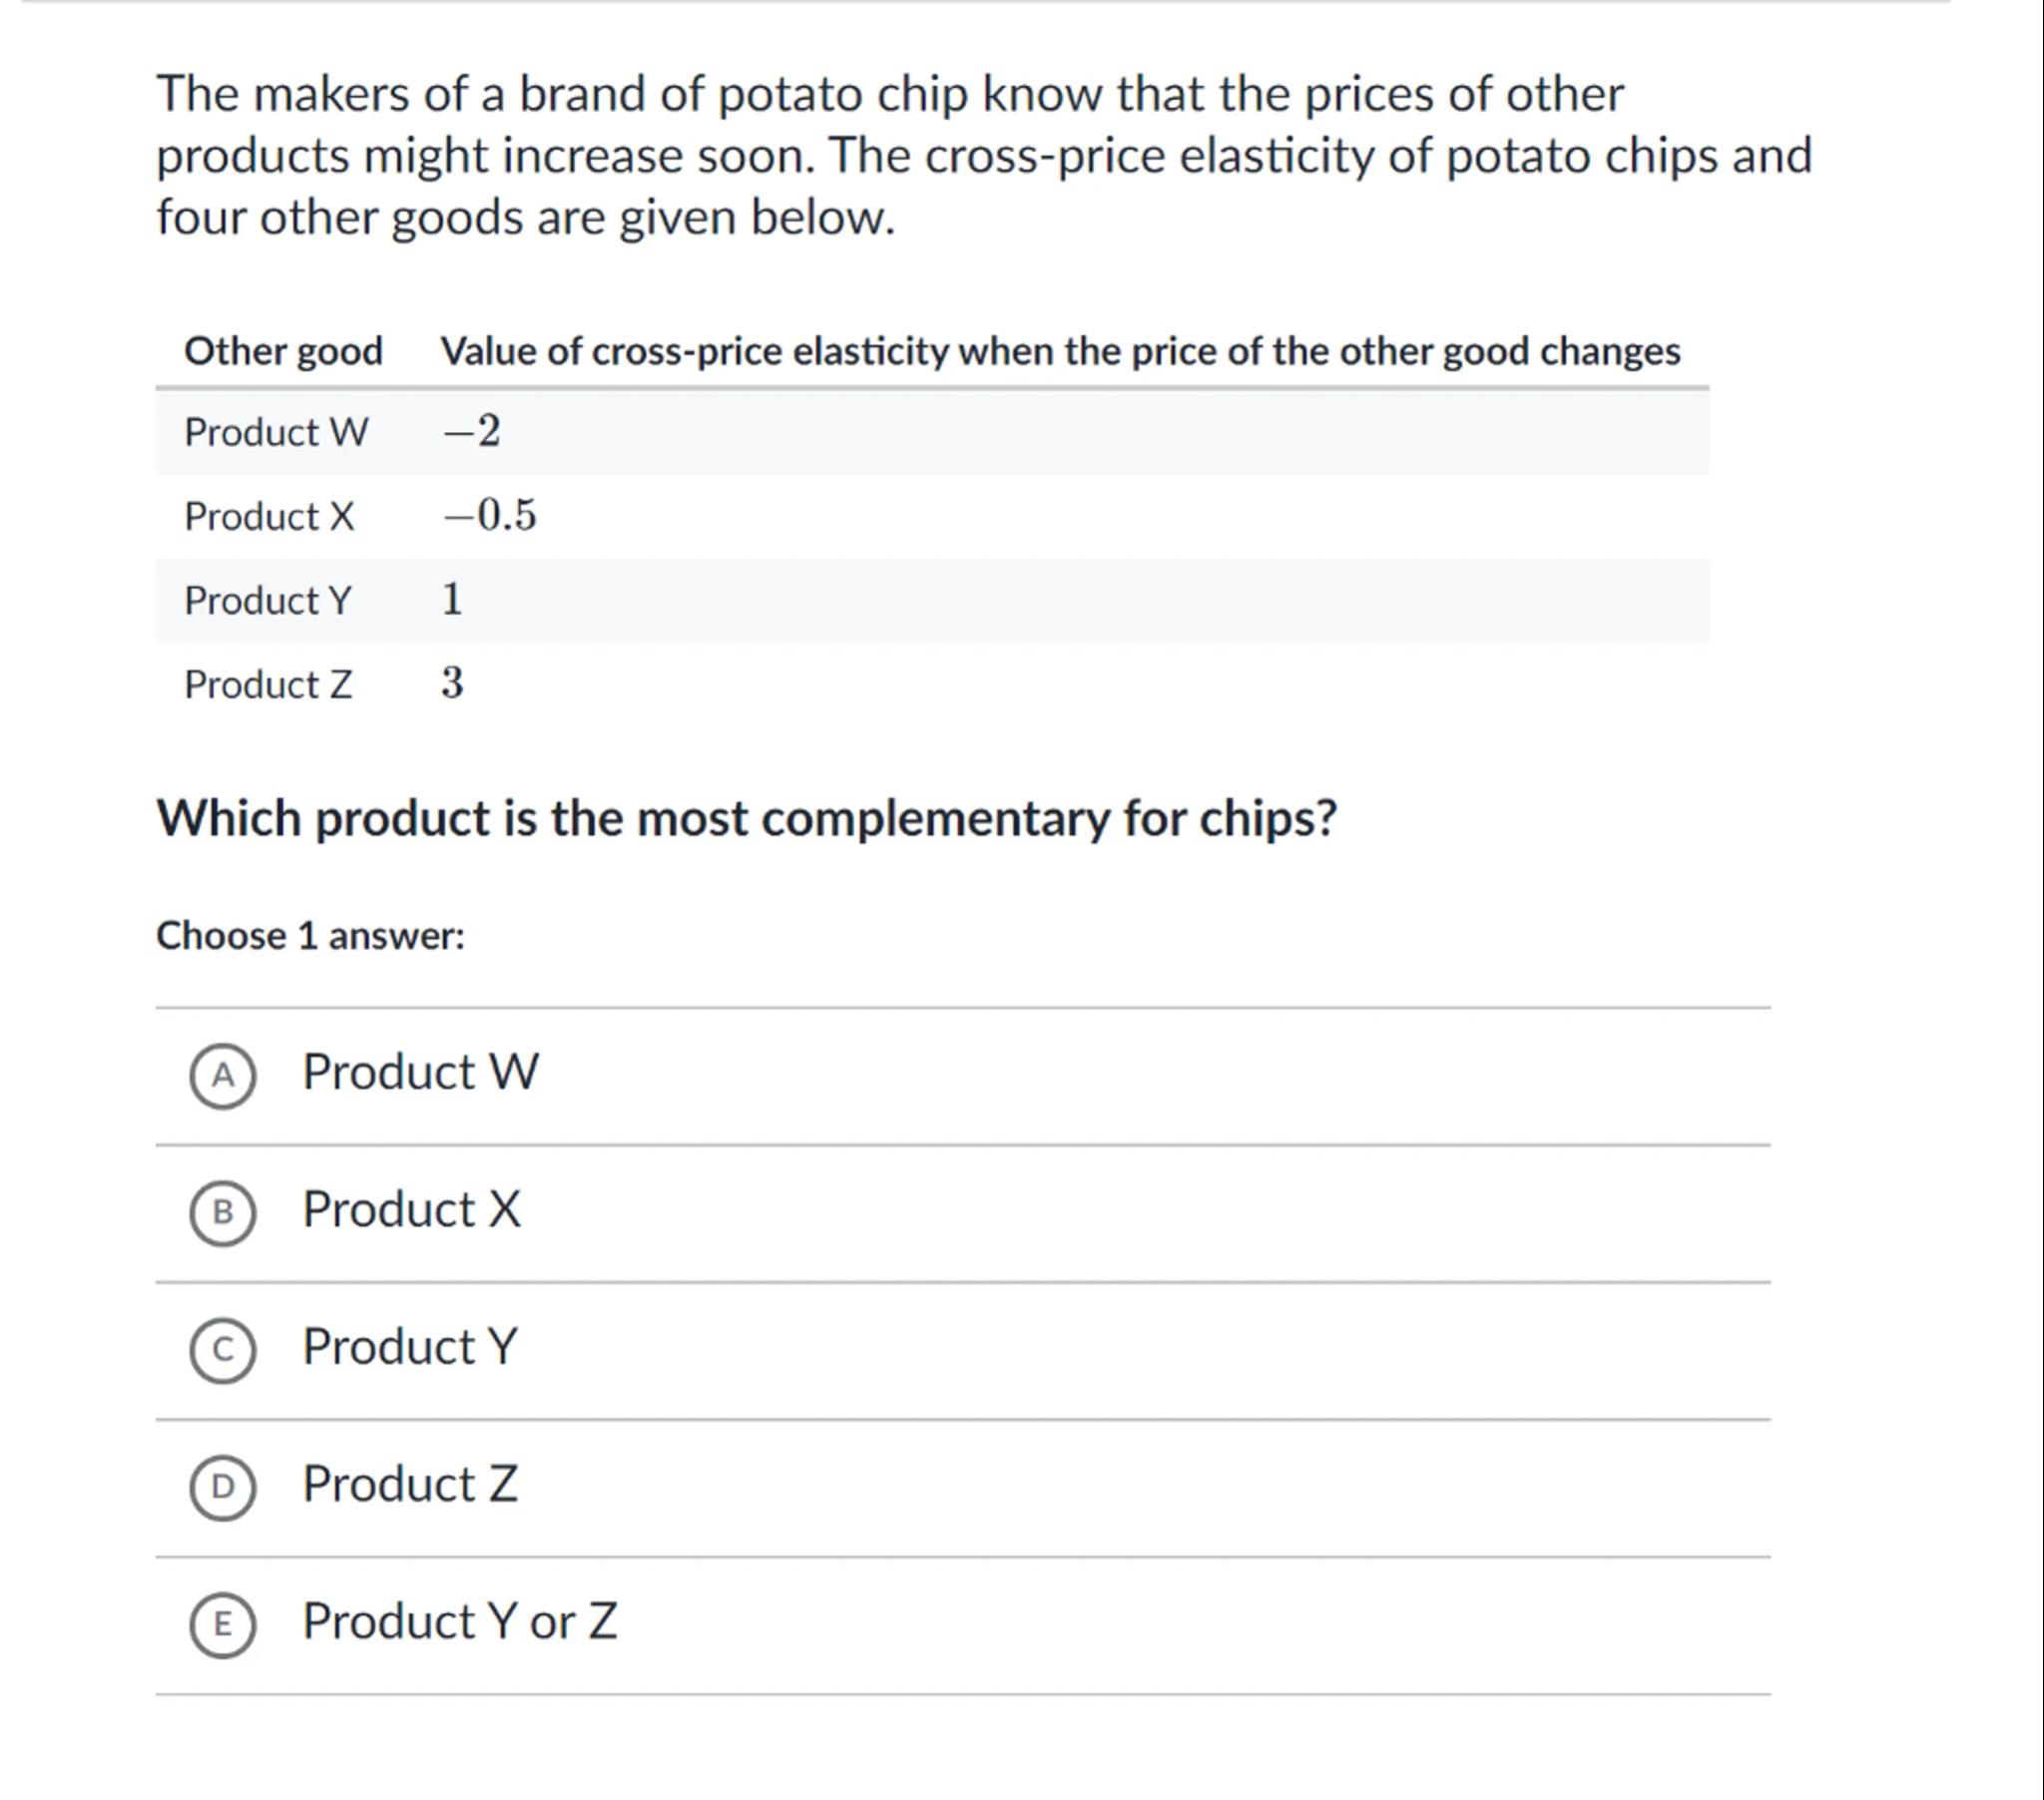Click the 'Product Y or Z' answer label
Screen dimensions: 2044x1800
point(460,1621)
